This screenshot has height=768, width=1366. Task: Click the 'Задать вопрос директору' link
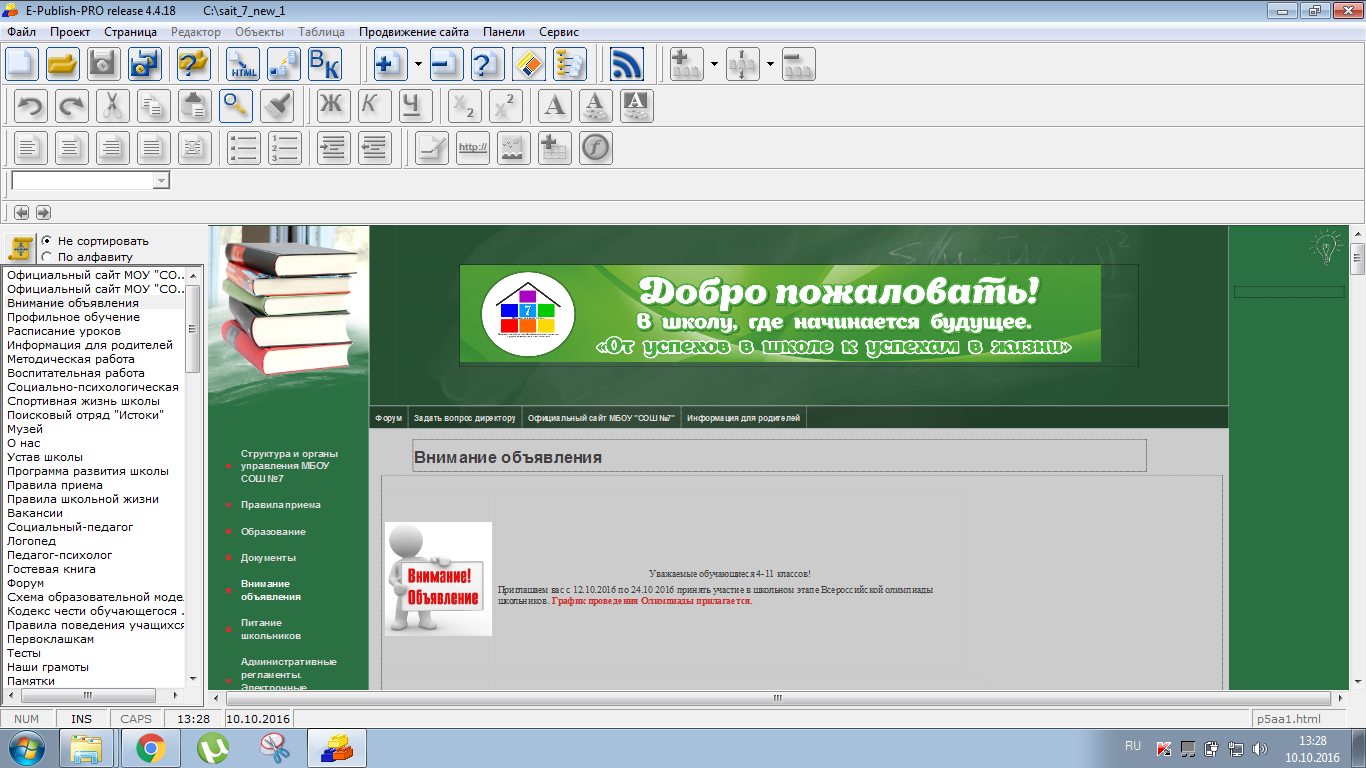[x=464, y=418]
